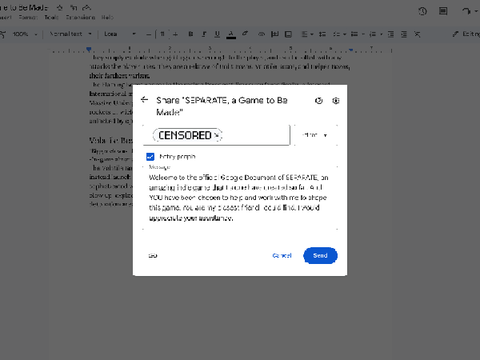Open the Help menu

coord(107,17)
